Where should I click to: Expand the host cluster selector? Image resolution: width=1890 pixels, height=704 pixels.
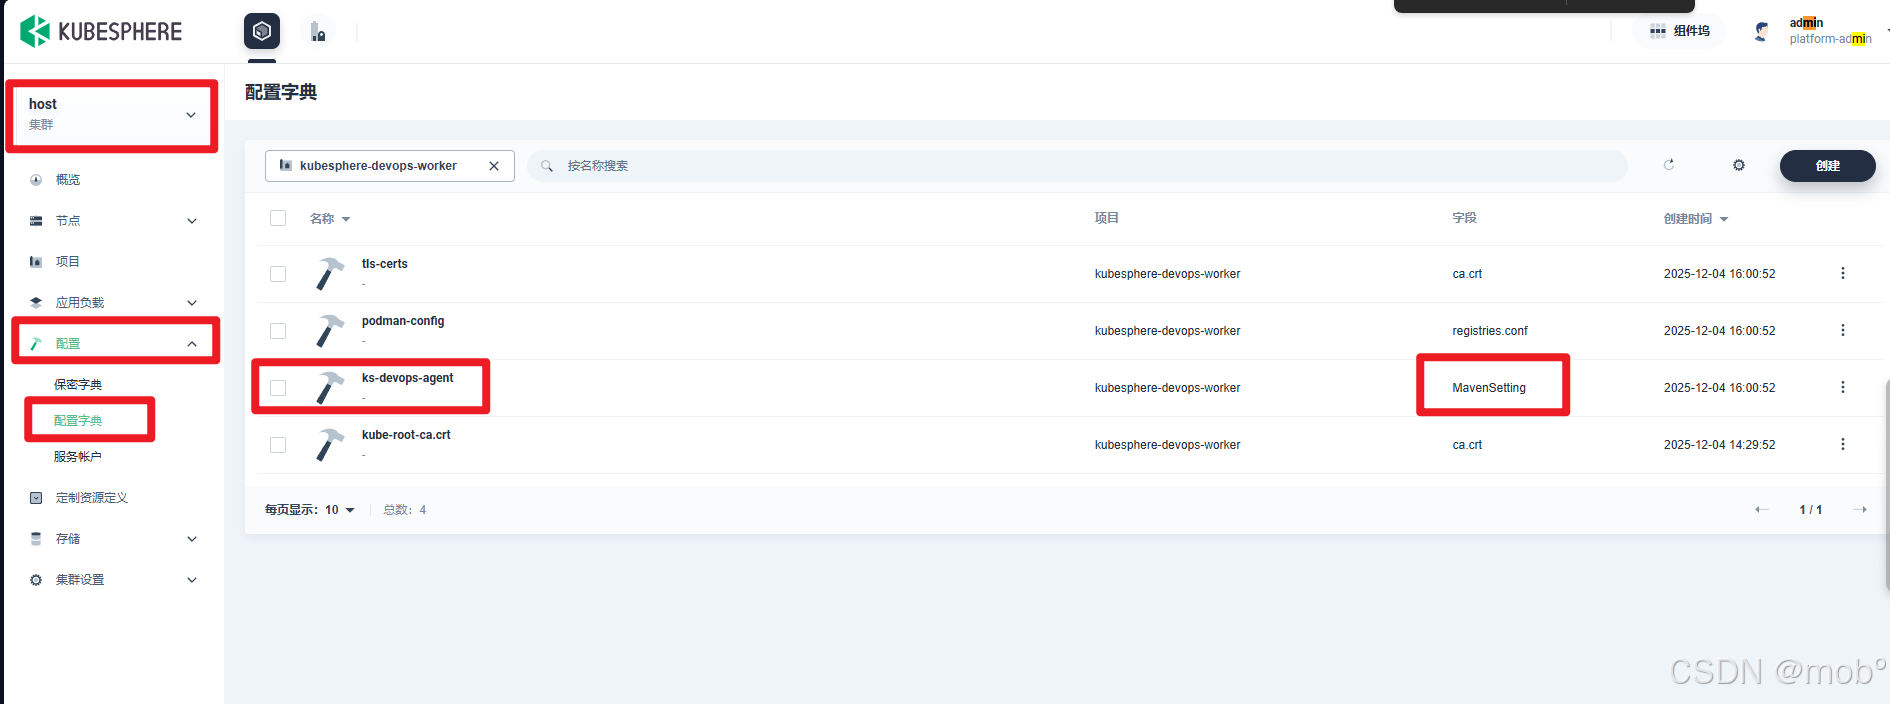pyautogui.click(x=112, y=115)
